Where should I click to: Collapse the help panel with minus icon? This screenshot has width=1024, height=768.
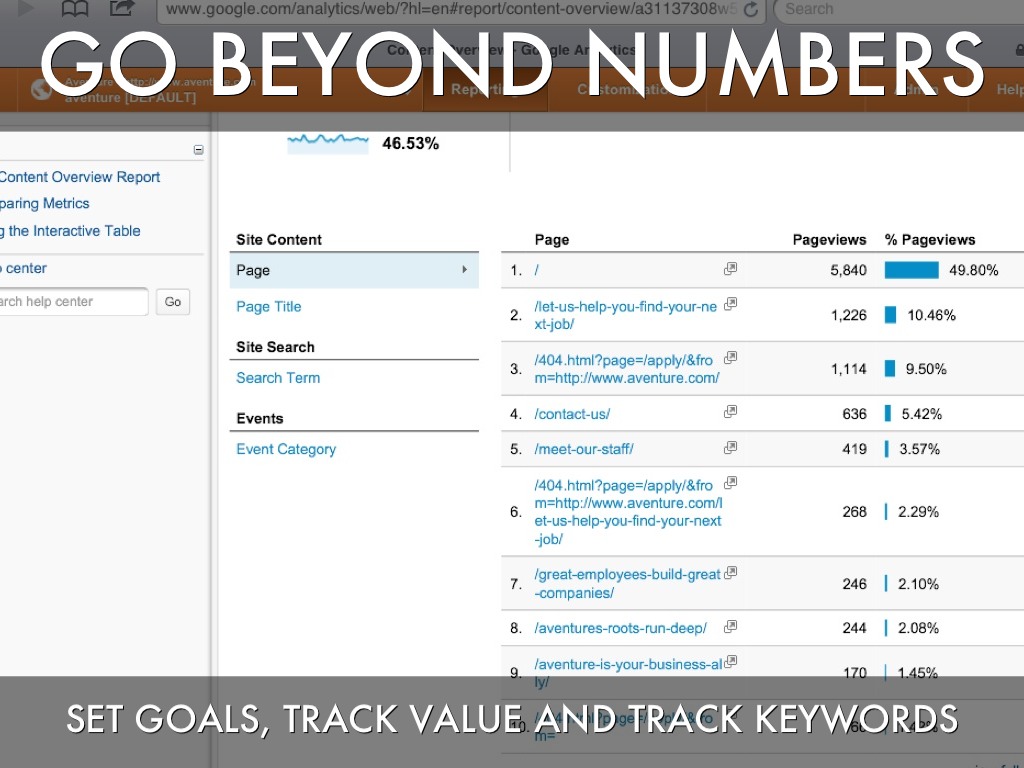tap(198, 150)
